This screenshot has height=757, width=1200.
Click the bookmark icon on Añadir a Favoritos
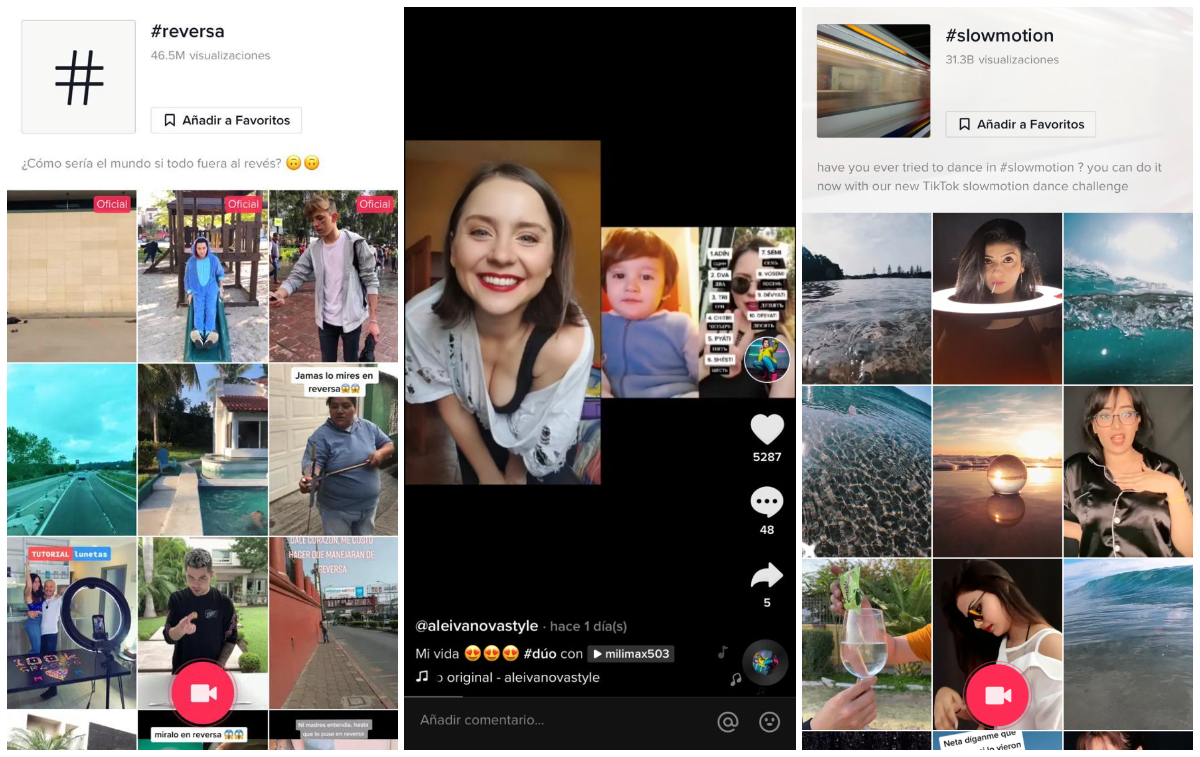click(170, 119)
